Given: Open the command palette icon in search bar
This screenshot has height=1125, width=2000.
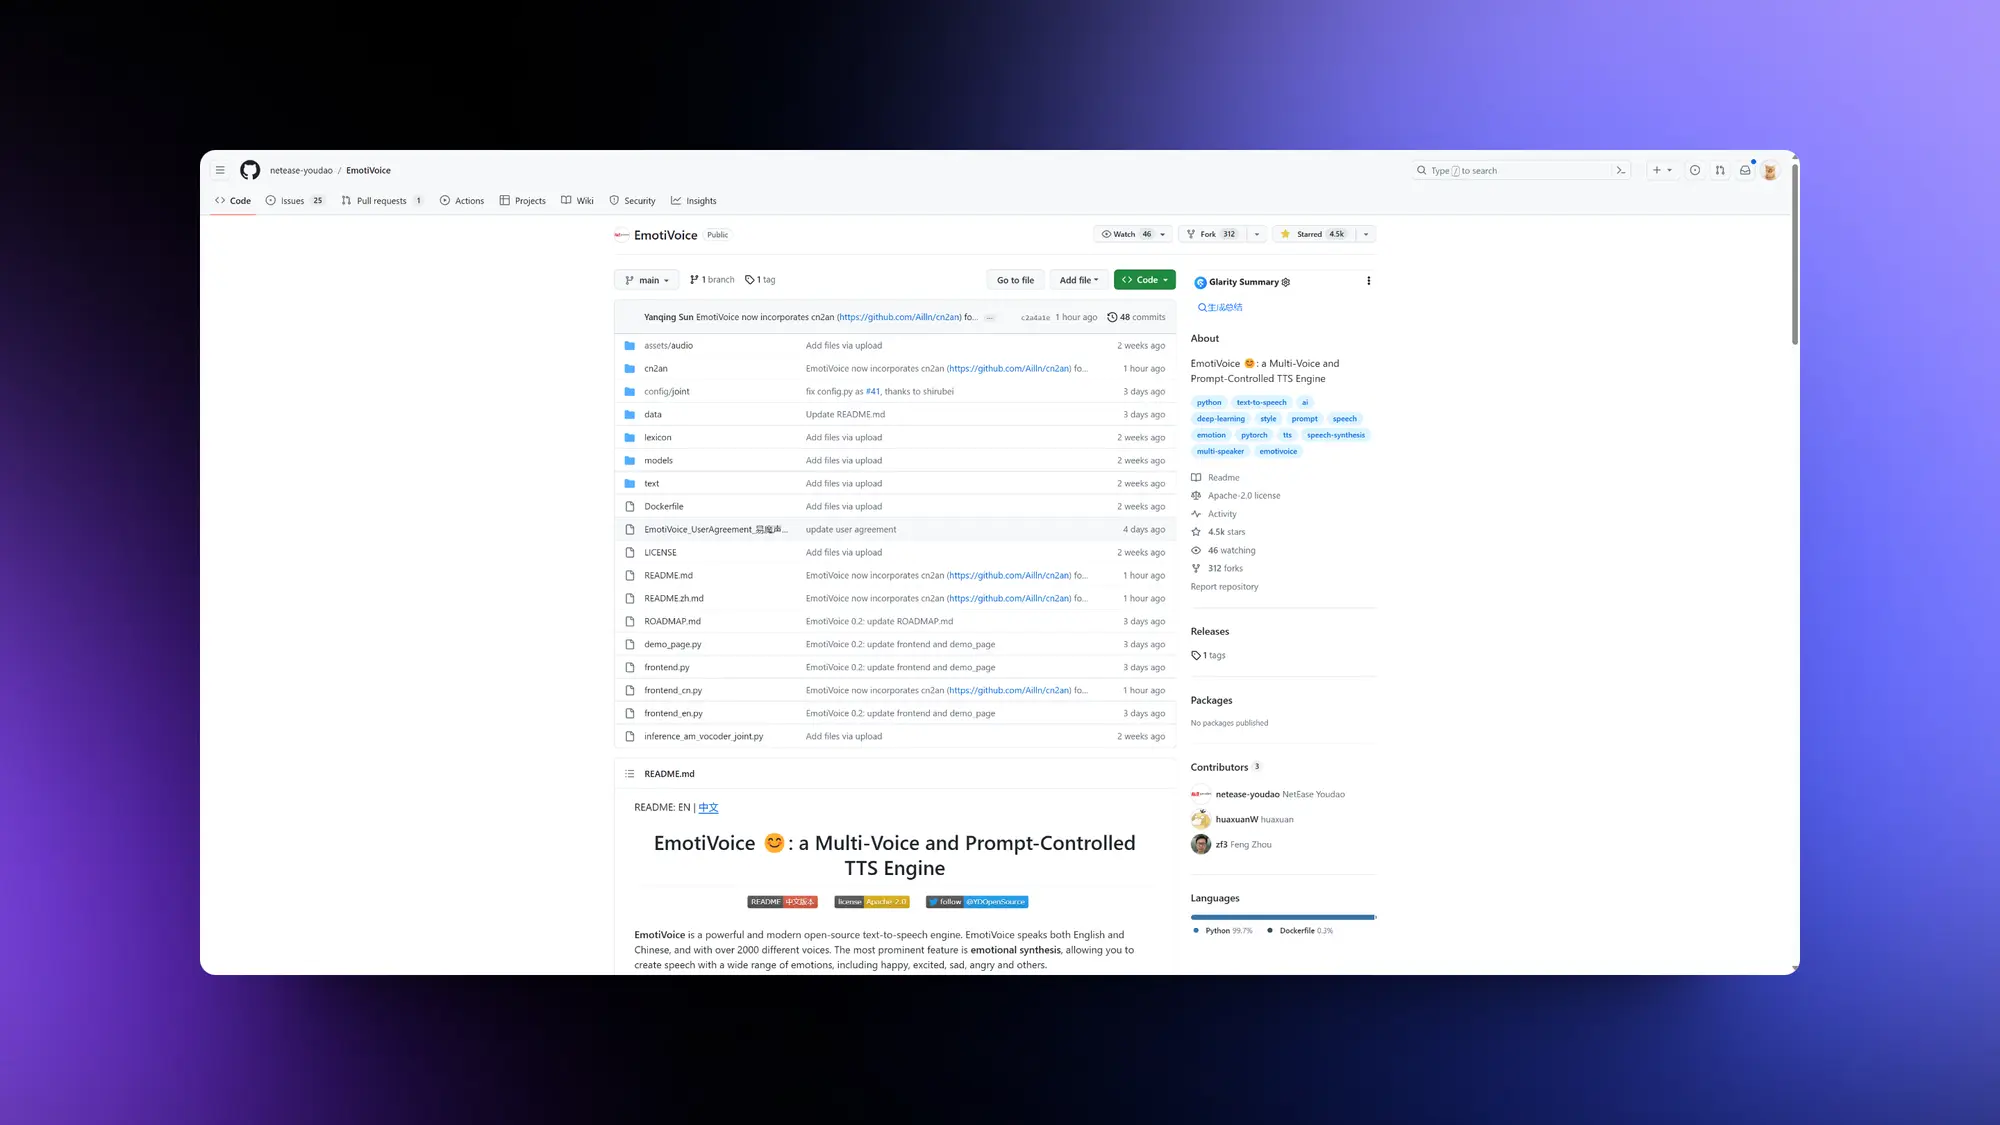Looking at the screenshot, I should click(x=1620, y=170).
